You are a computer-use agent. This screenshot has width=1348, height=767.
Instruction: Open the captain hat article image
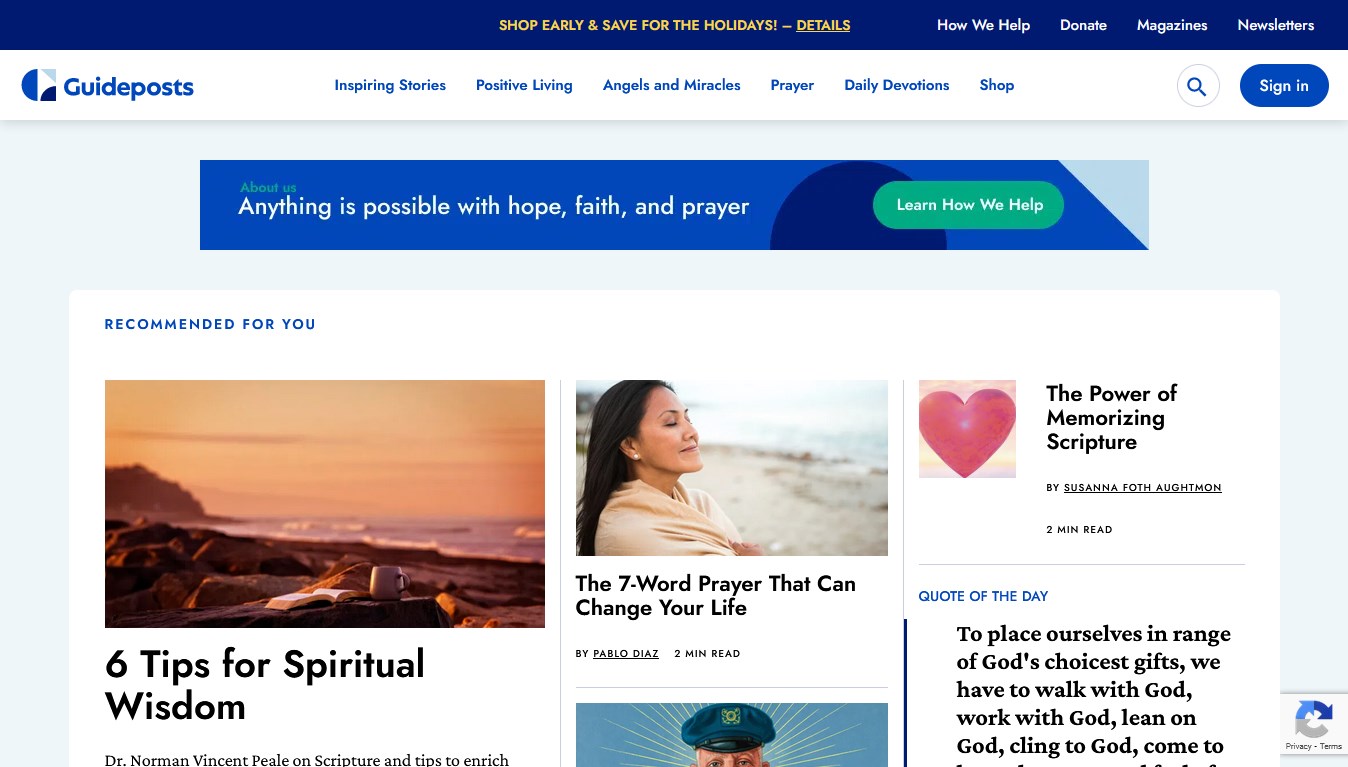click(x=732, y=735)
